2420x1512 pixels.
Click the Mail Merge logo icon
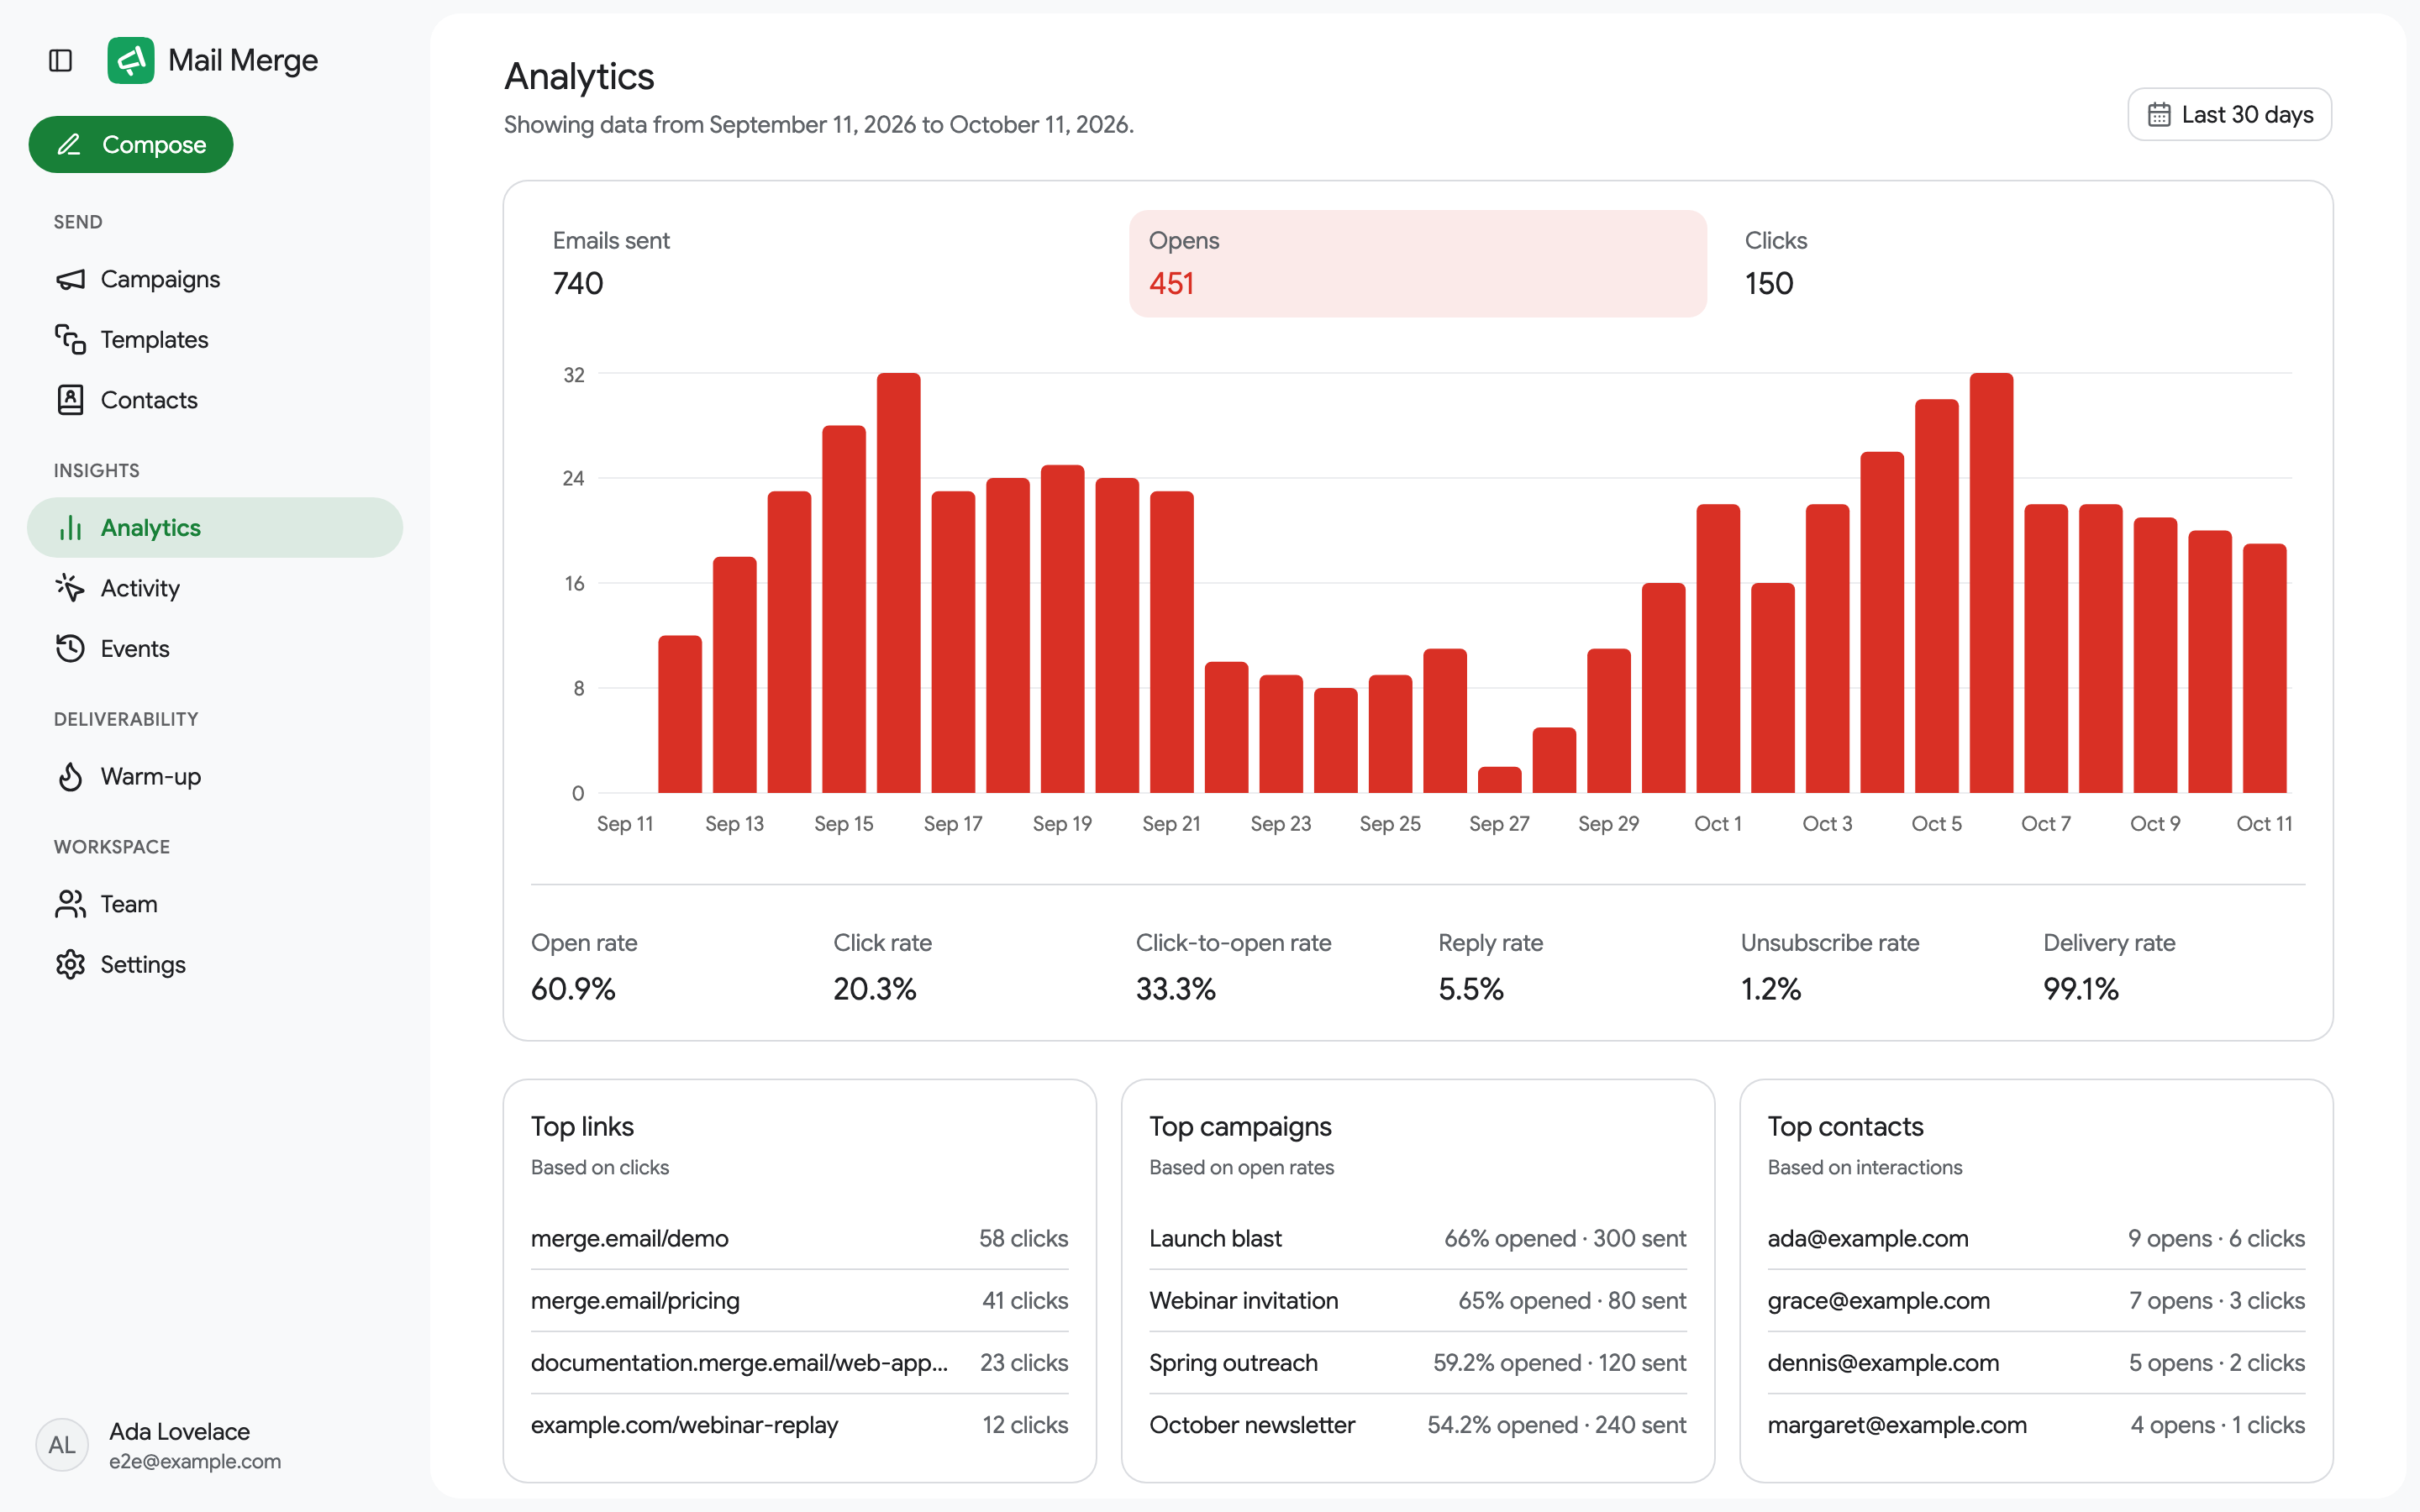[131, 61]
